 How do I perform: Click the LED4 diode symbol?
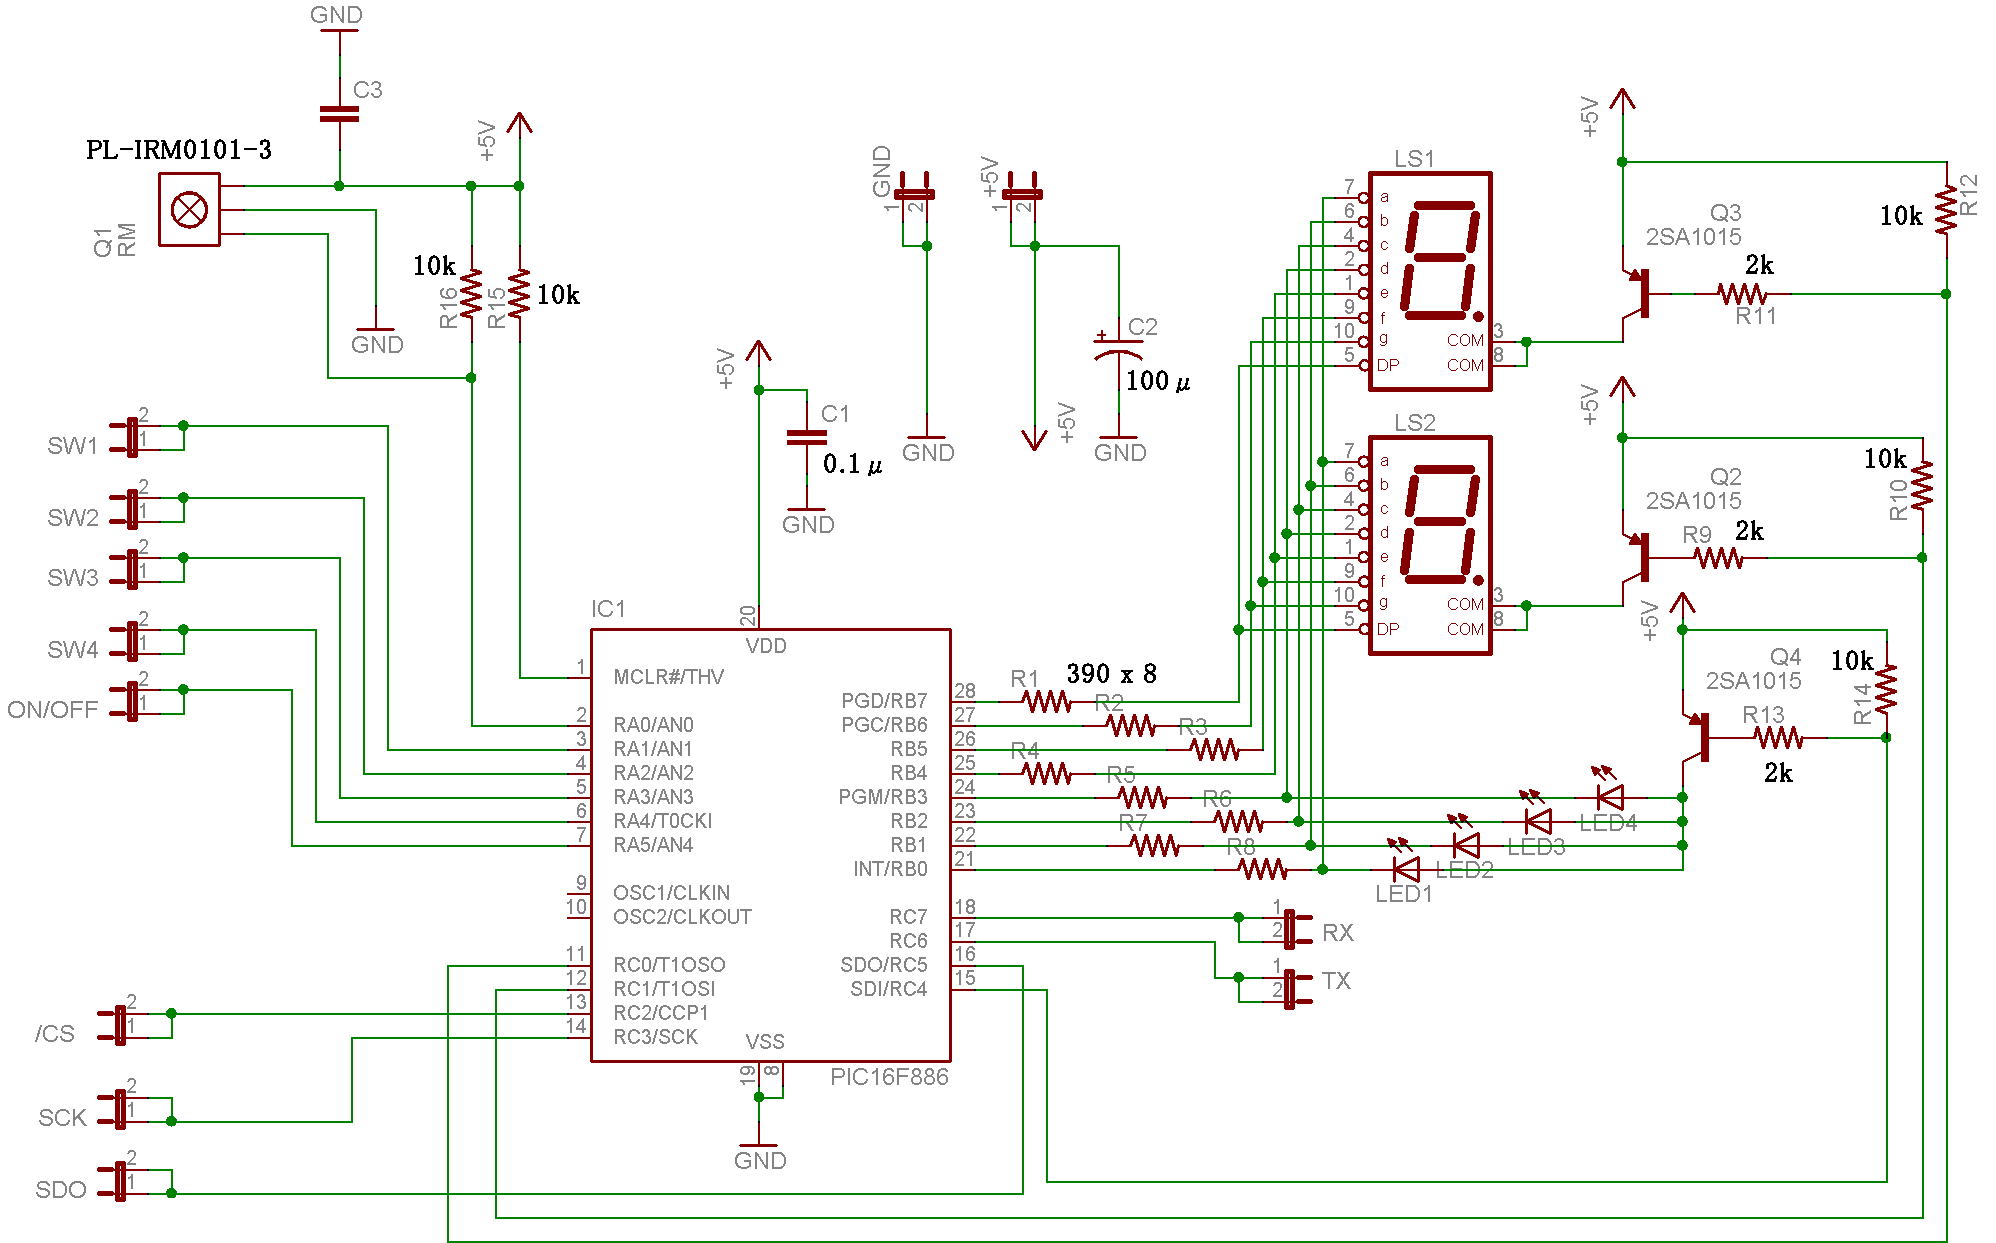pyautogui.click(x=1609, y=797)
